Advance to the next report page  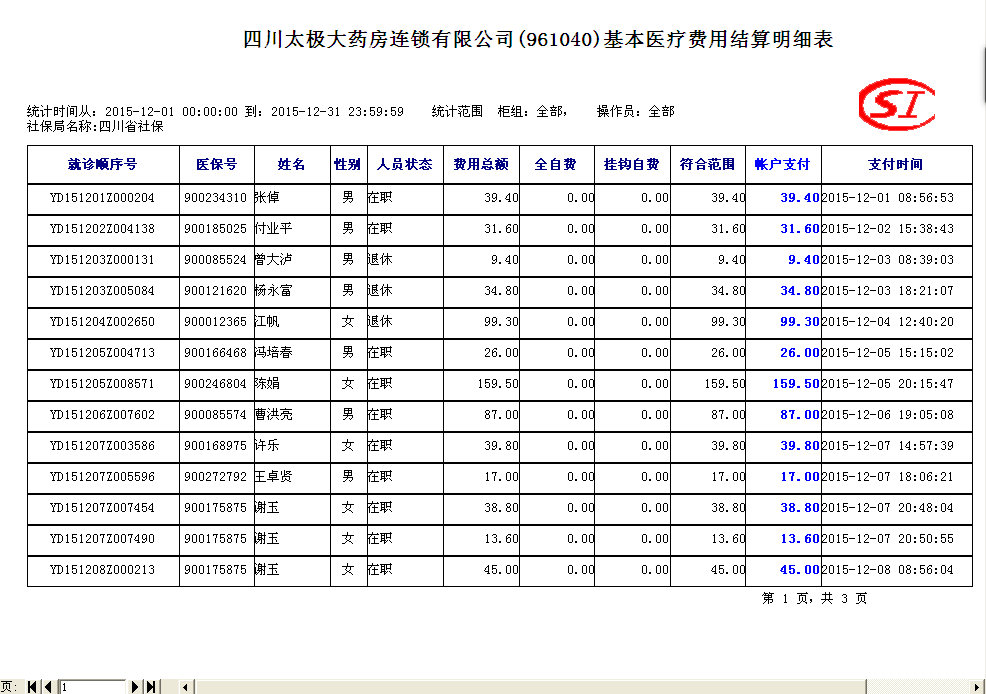point(135,686)
